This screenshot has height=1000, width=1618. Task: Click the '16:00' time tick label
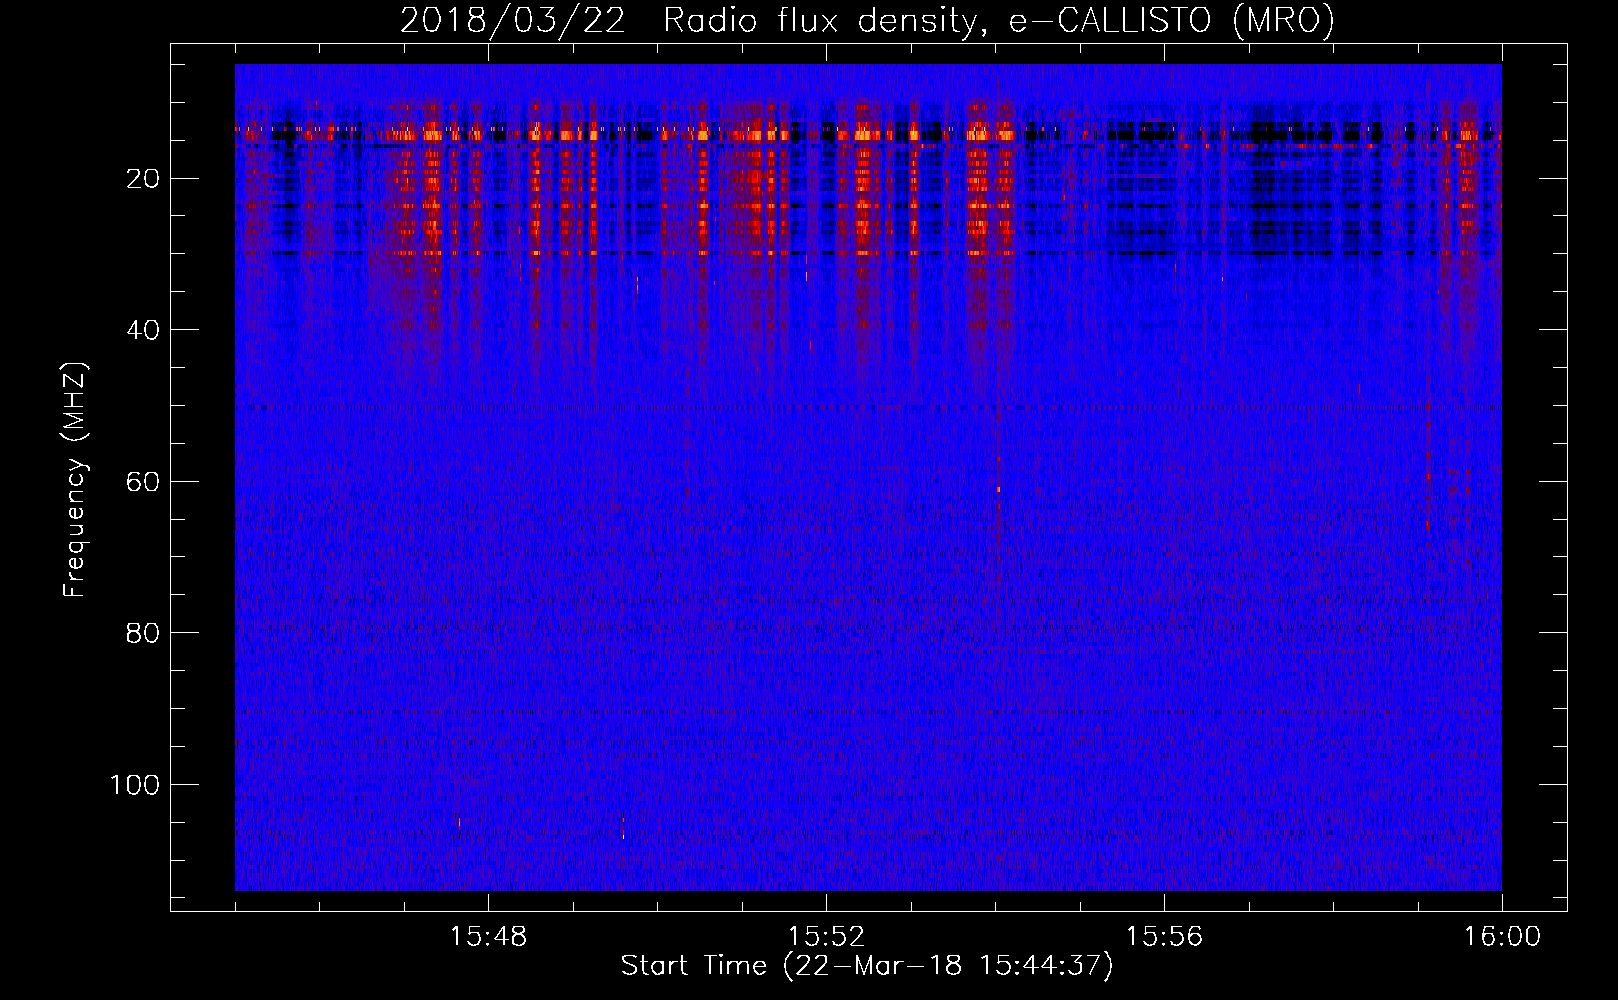click(1502, 937)
